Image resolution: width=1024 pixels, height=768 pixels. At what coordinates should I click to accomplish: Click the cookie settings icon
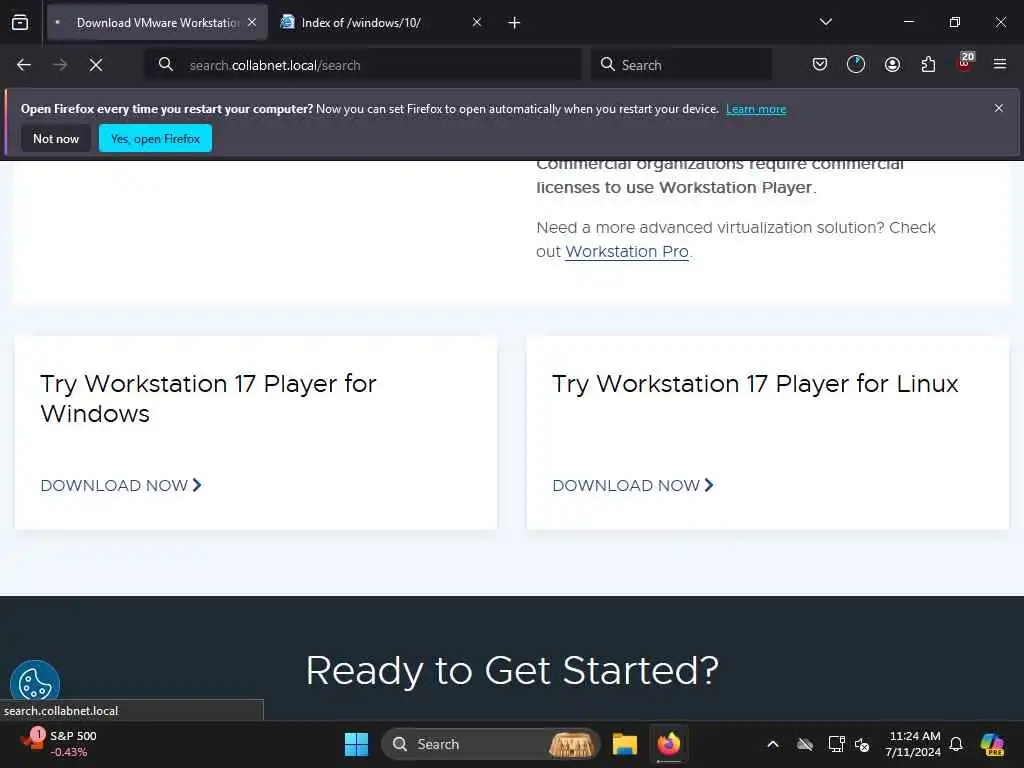[x=35, y=684]
